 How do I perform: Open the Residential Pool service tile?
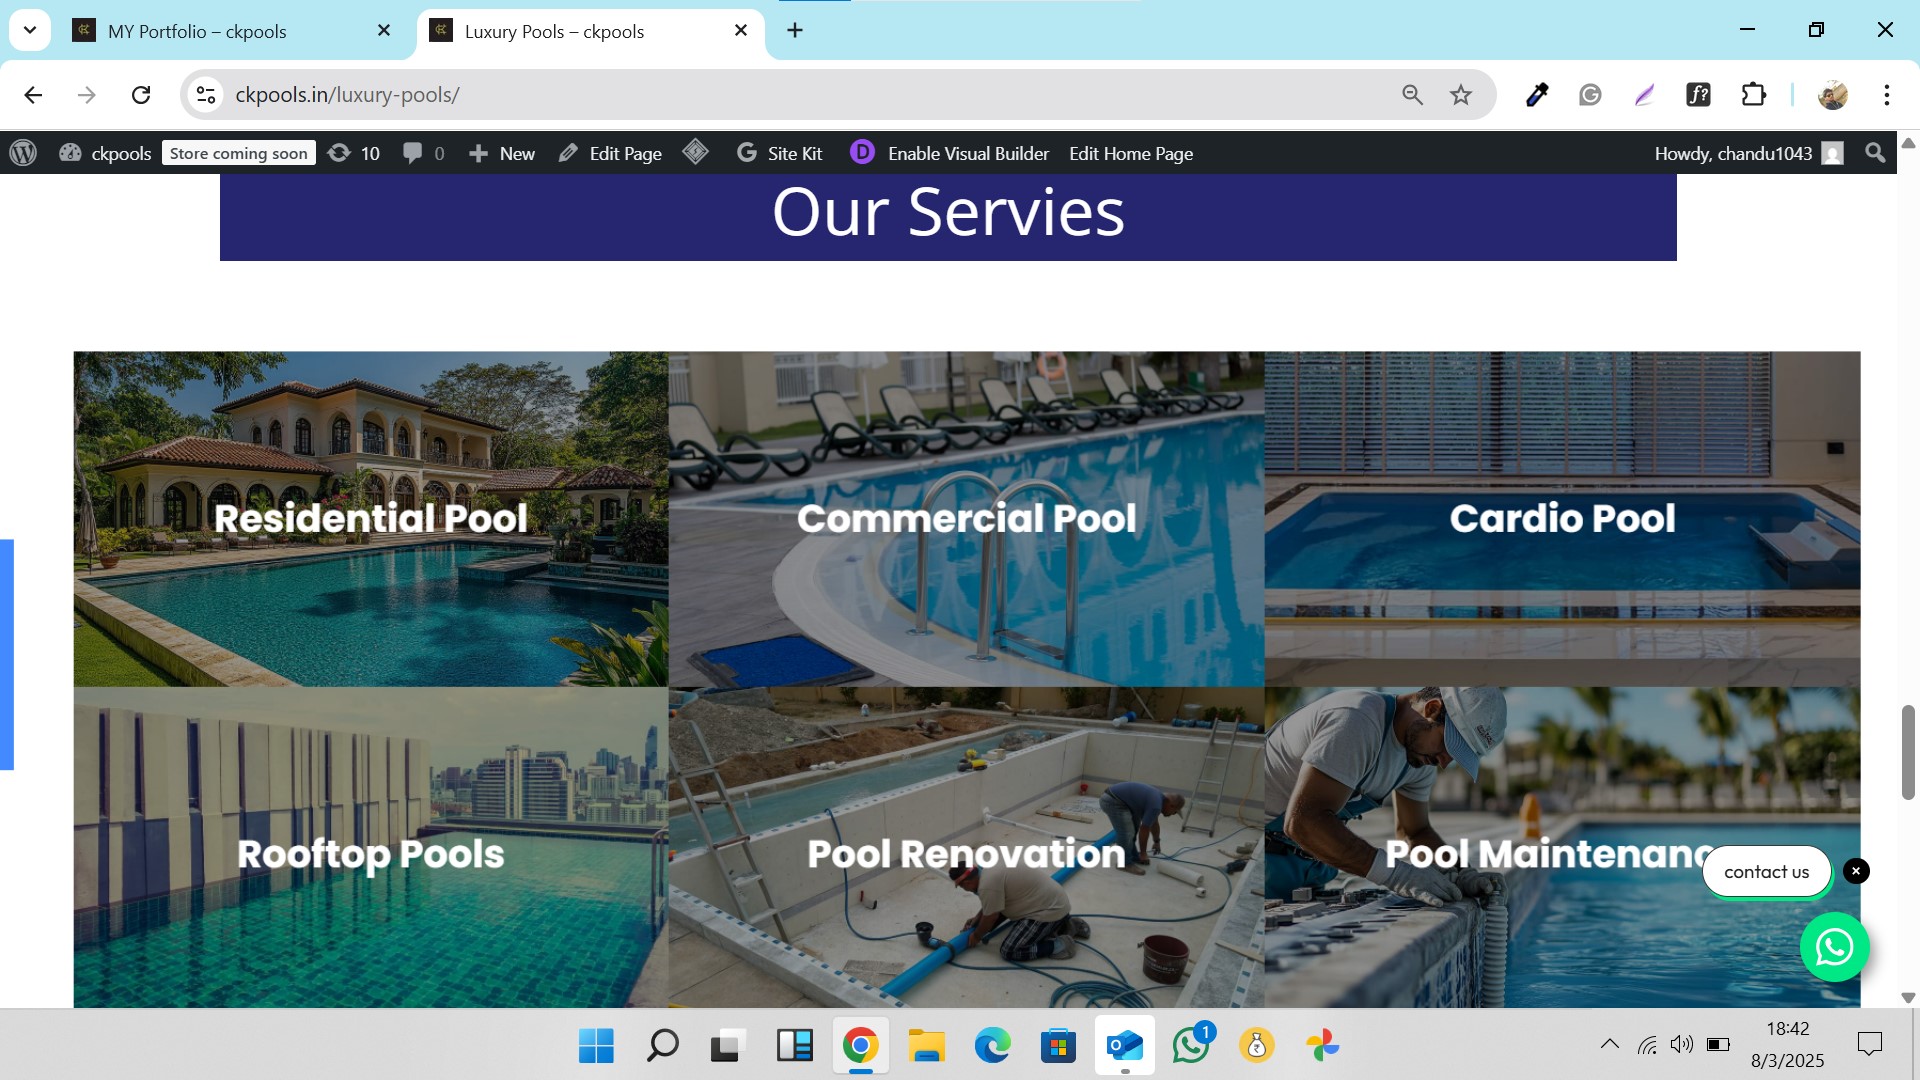[370, 518]
